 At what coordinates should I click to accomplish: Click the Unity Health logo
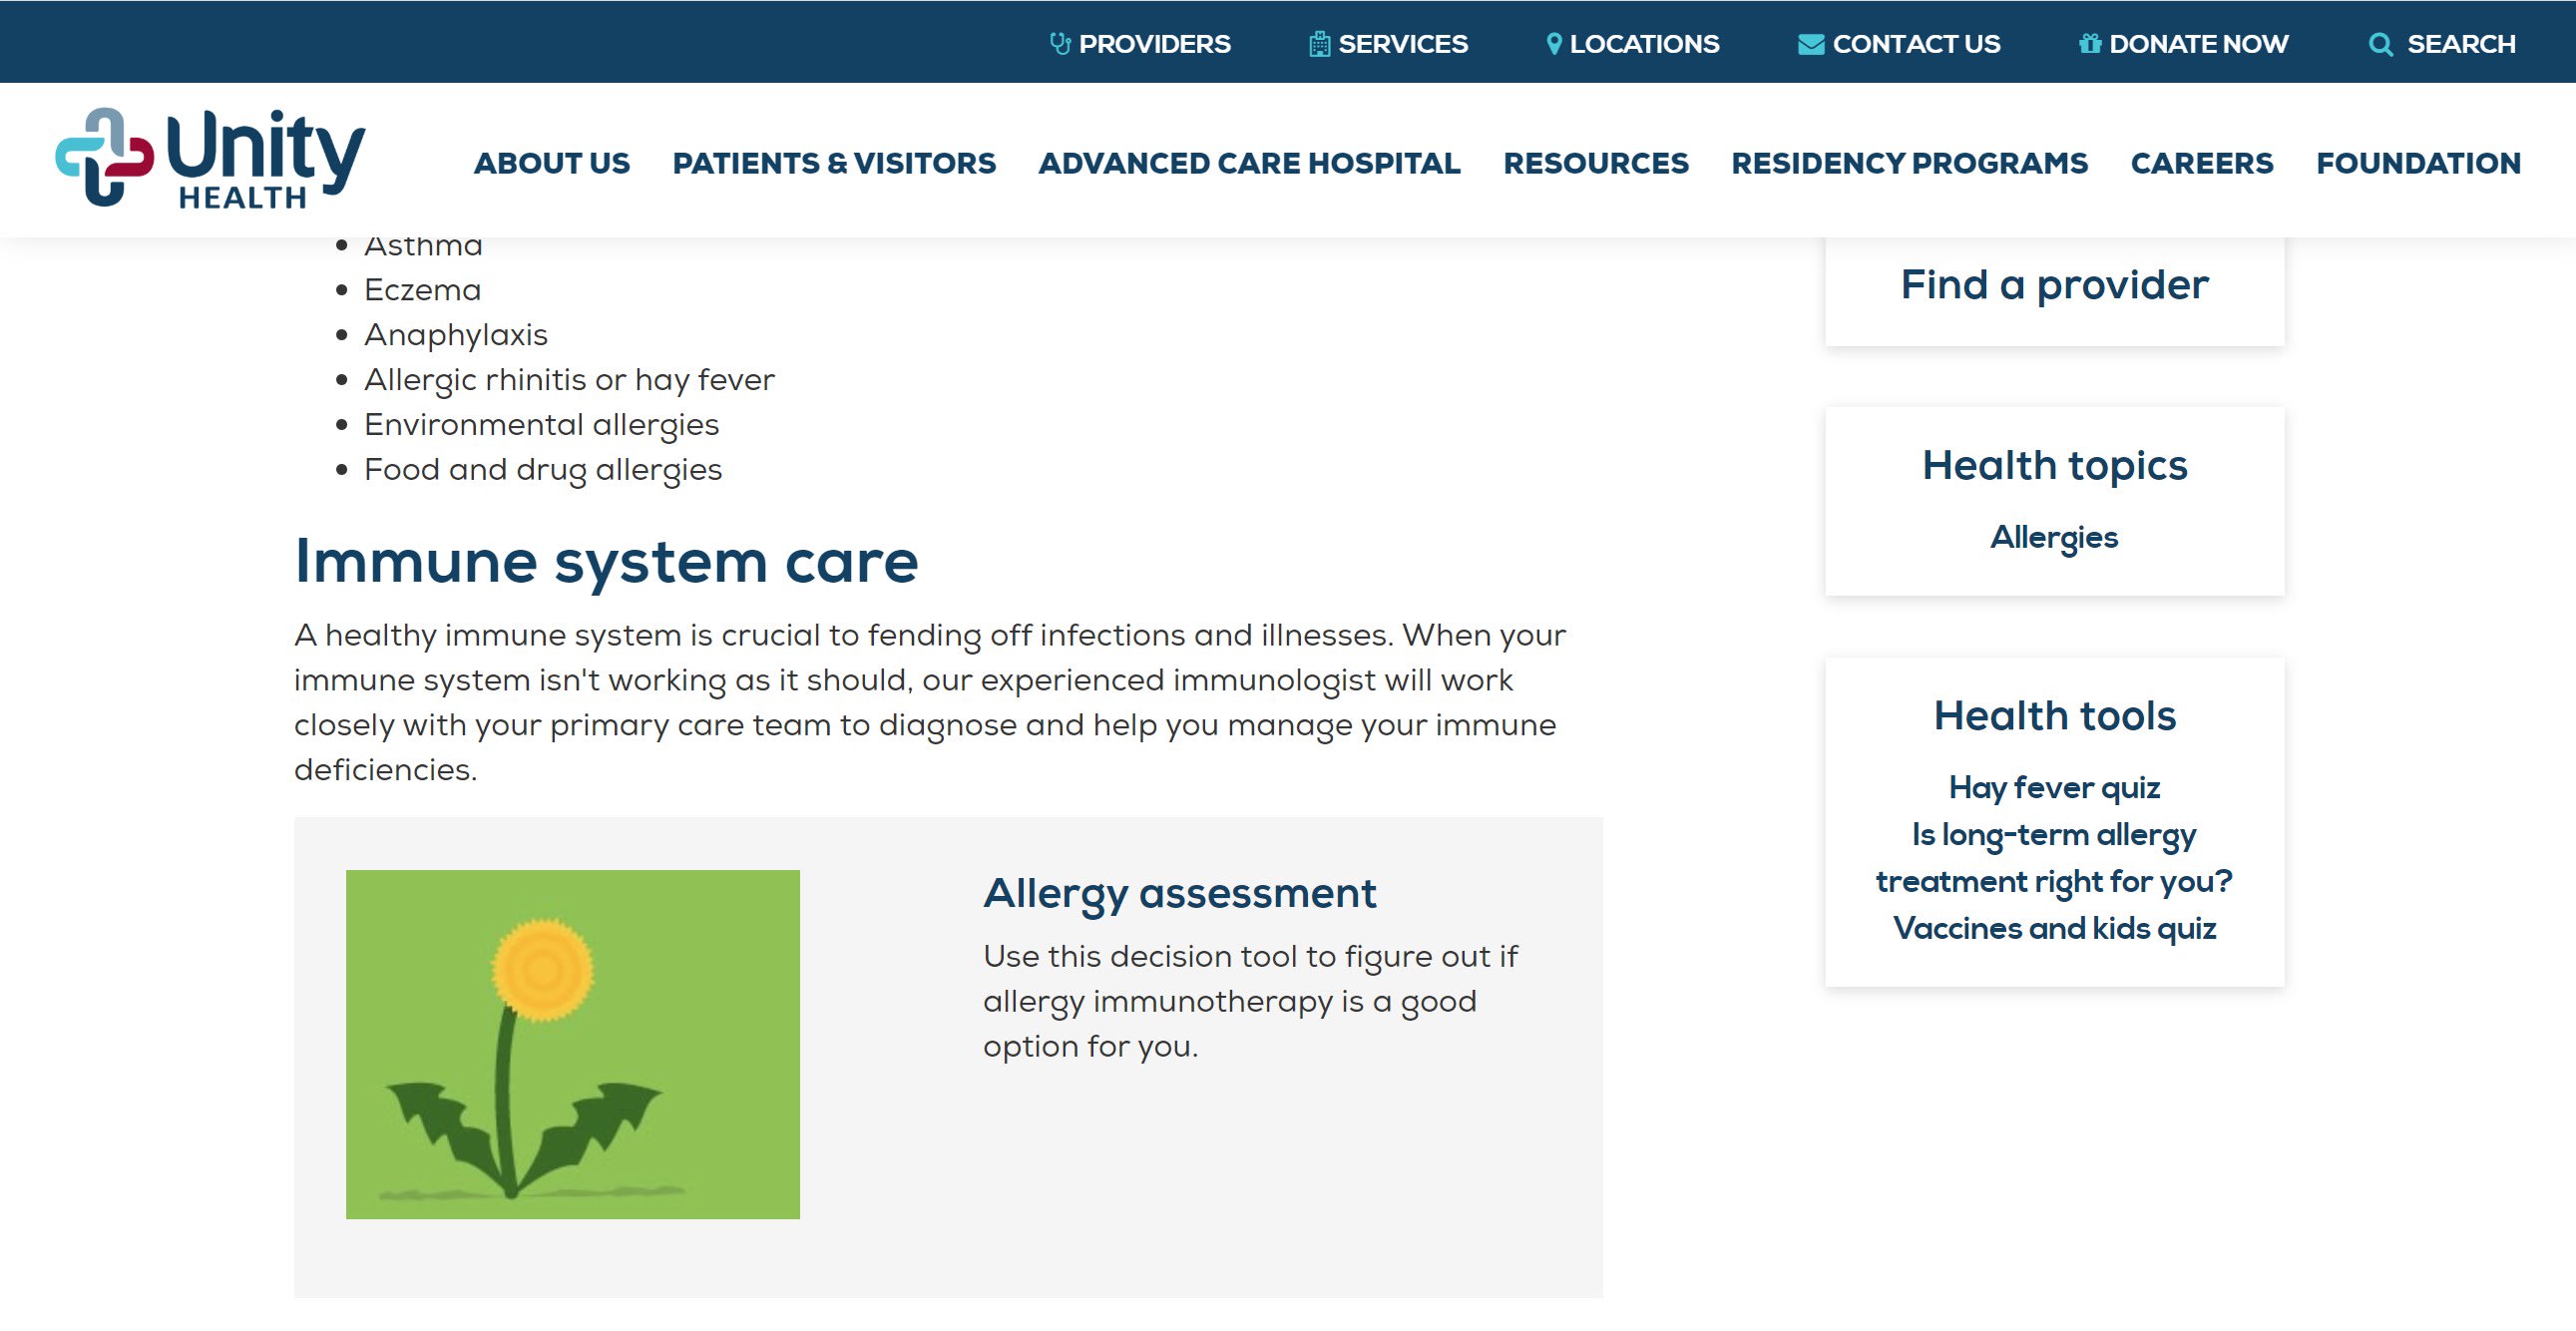210,159
